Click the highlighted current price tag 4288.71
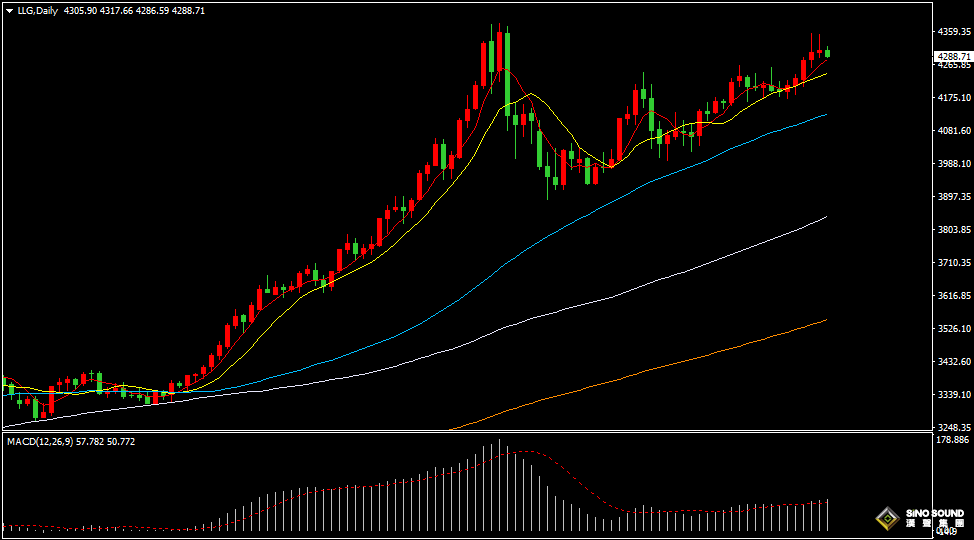Screen dimensions: 974x540 point(953,57)
